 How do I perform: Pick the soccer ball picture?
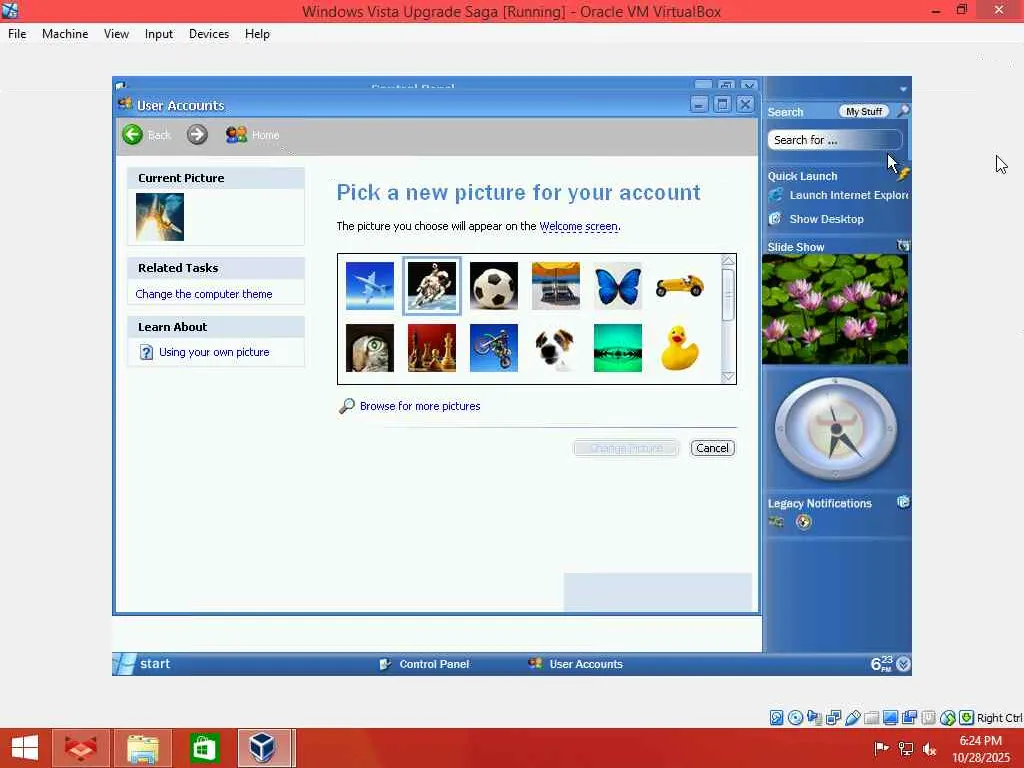494,286
